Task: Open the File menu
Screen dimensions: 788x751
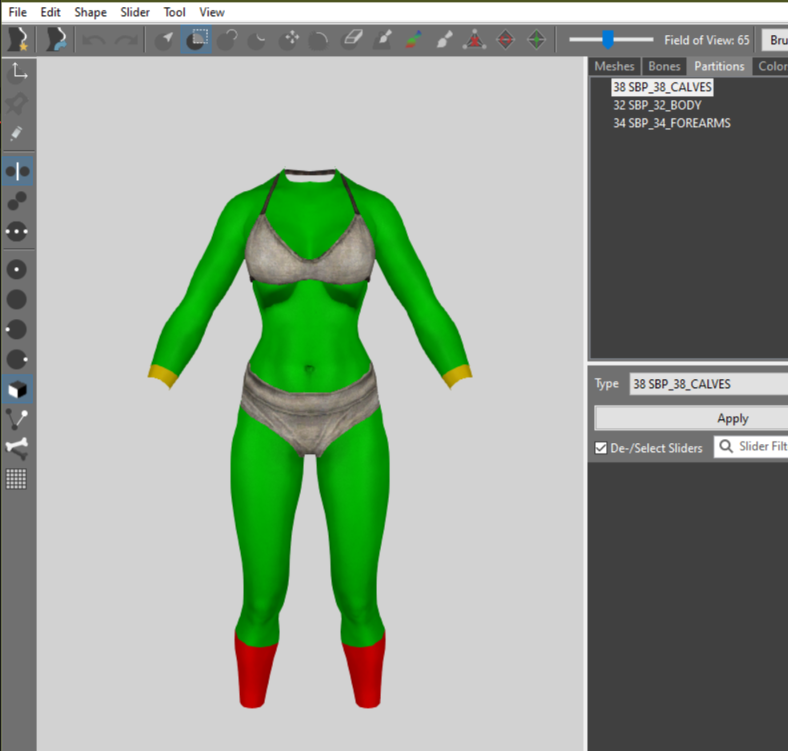Action: [18, 12]
